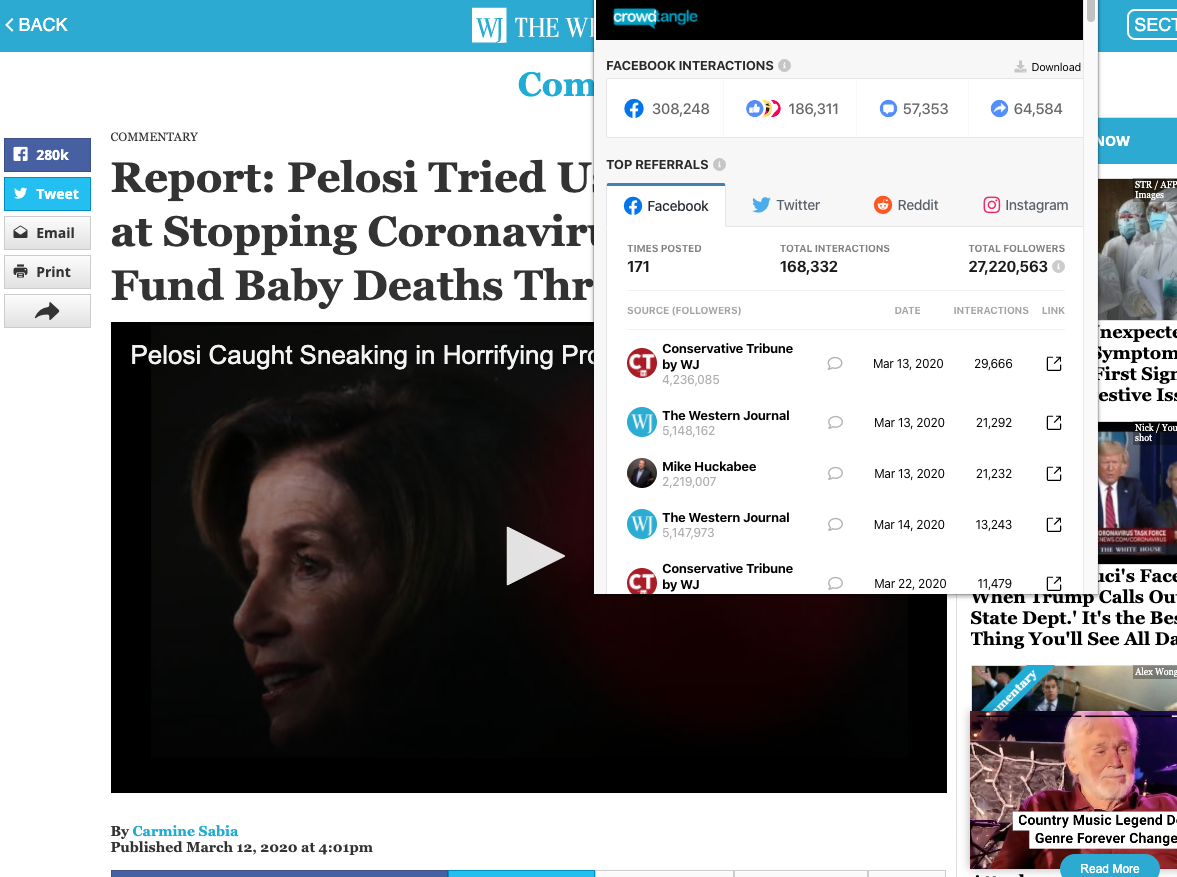This screenshot has width=1177, height=877.
Task: Select the Instagram referrals tab
Action: [1025, 205]
